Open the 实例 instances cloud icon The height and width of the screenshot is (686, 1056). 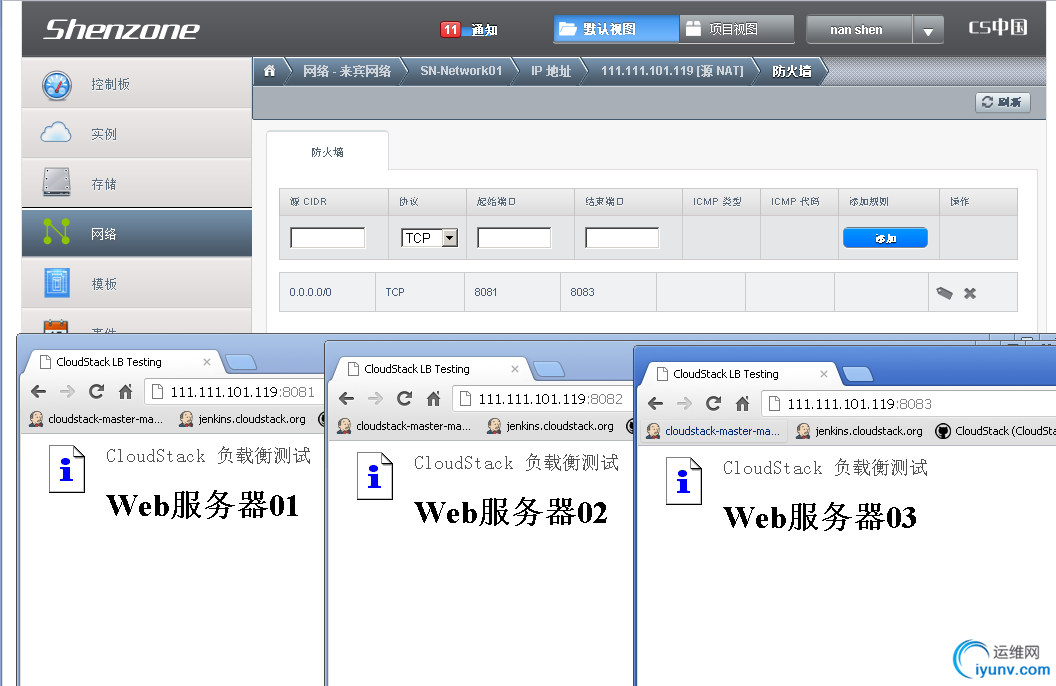(x=56, y=133)
